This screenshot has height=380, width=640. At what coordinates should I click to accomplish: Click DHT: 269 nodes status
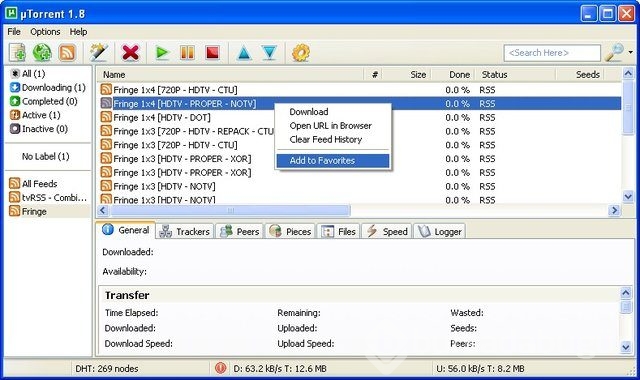click(107, 369)
